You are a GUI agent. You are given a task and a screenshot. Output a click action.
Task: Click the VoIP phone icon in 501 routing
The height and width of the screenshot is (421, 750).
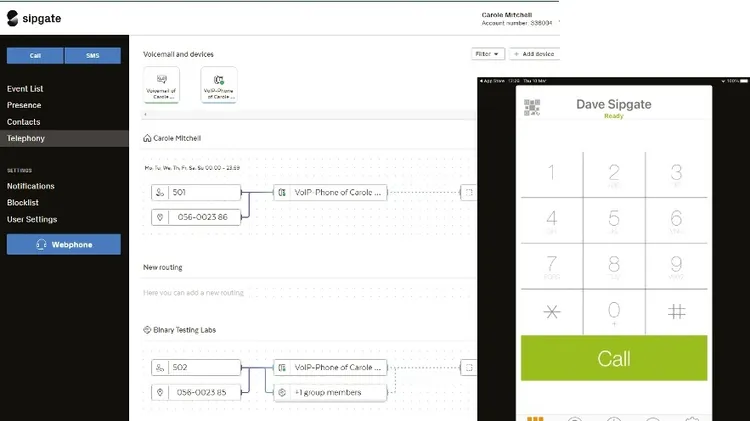pyautogui.click(x=282, y=192)
